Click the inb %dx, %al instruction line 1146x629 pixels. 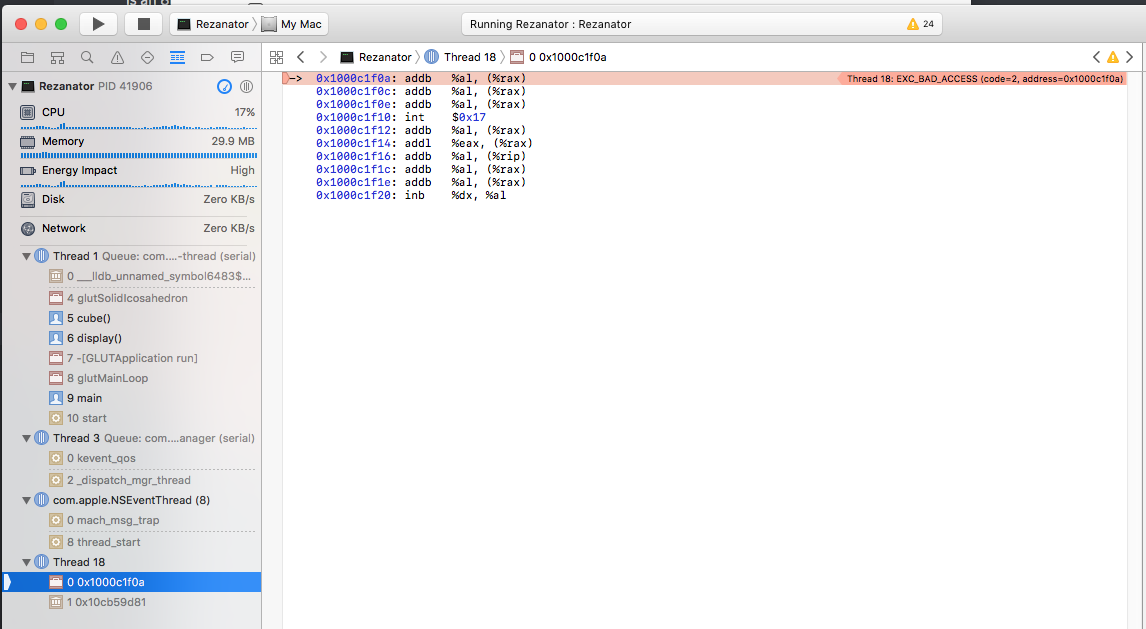pyautogui.click(x=411, y=195)
